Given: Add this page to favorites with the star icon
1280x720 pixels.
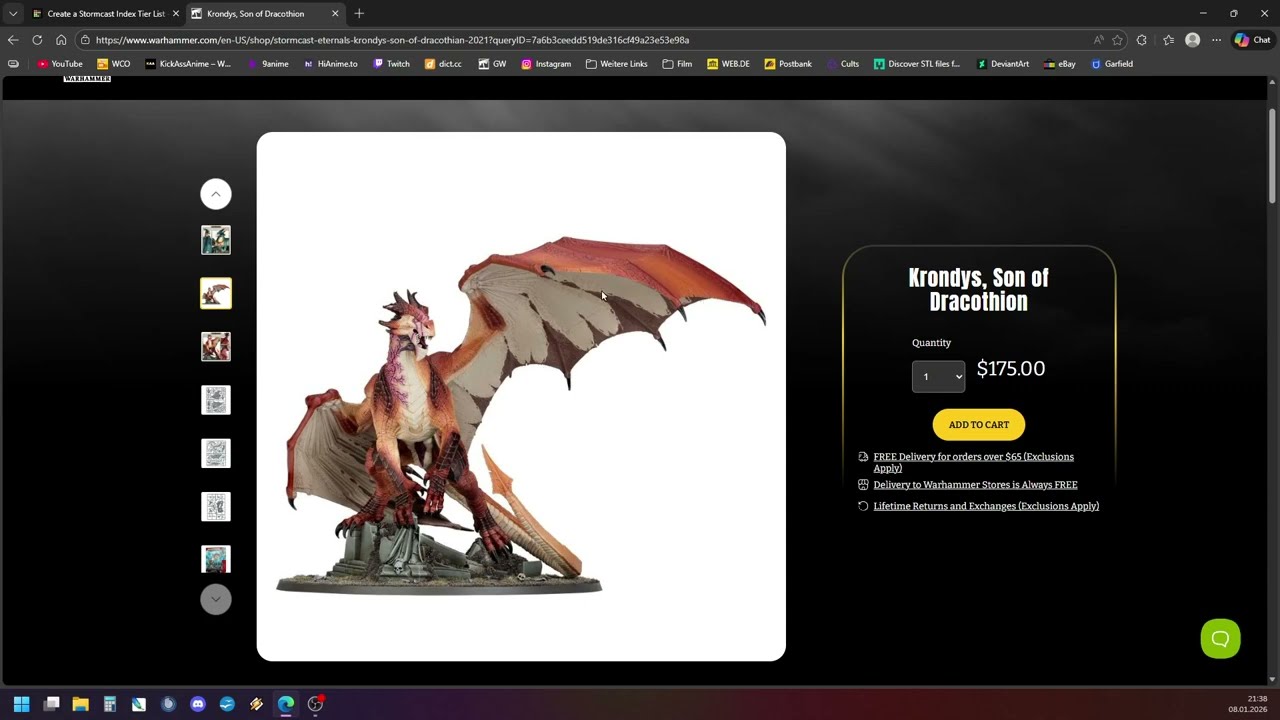Looking at the screenshot, I should pos(1117,40).
